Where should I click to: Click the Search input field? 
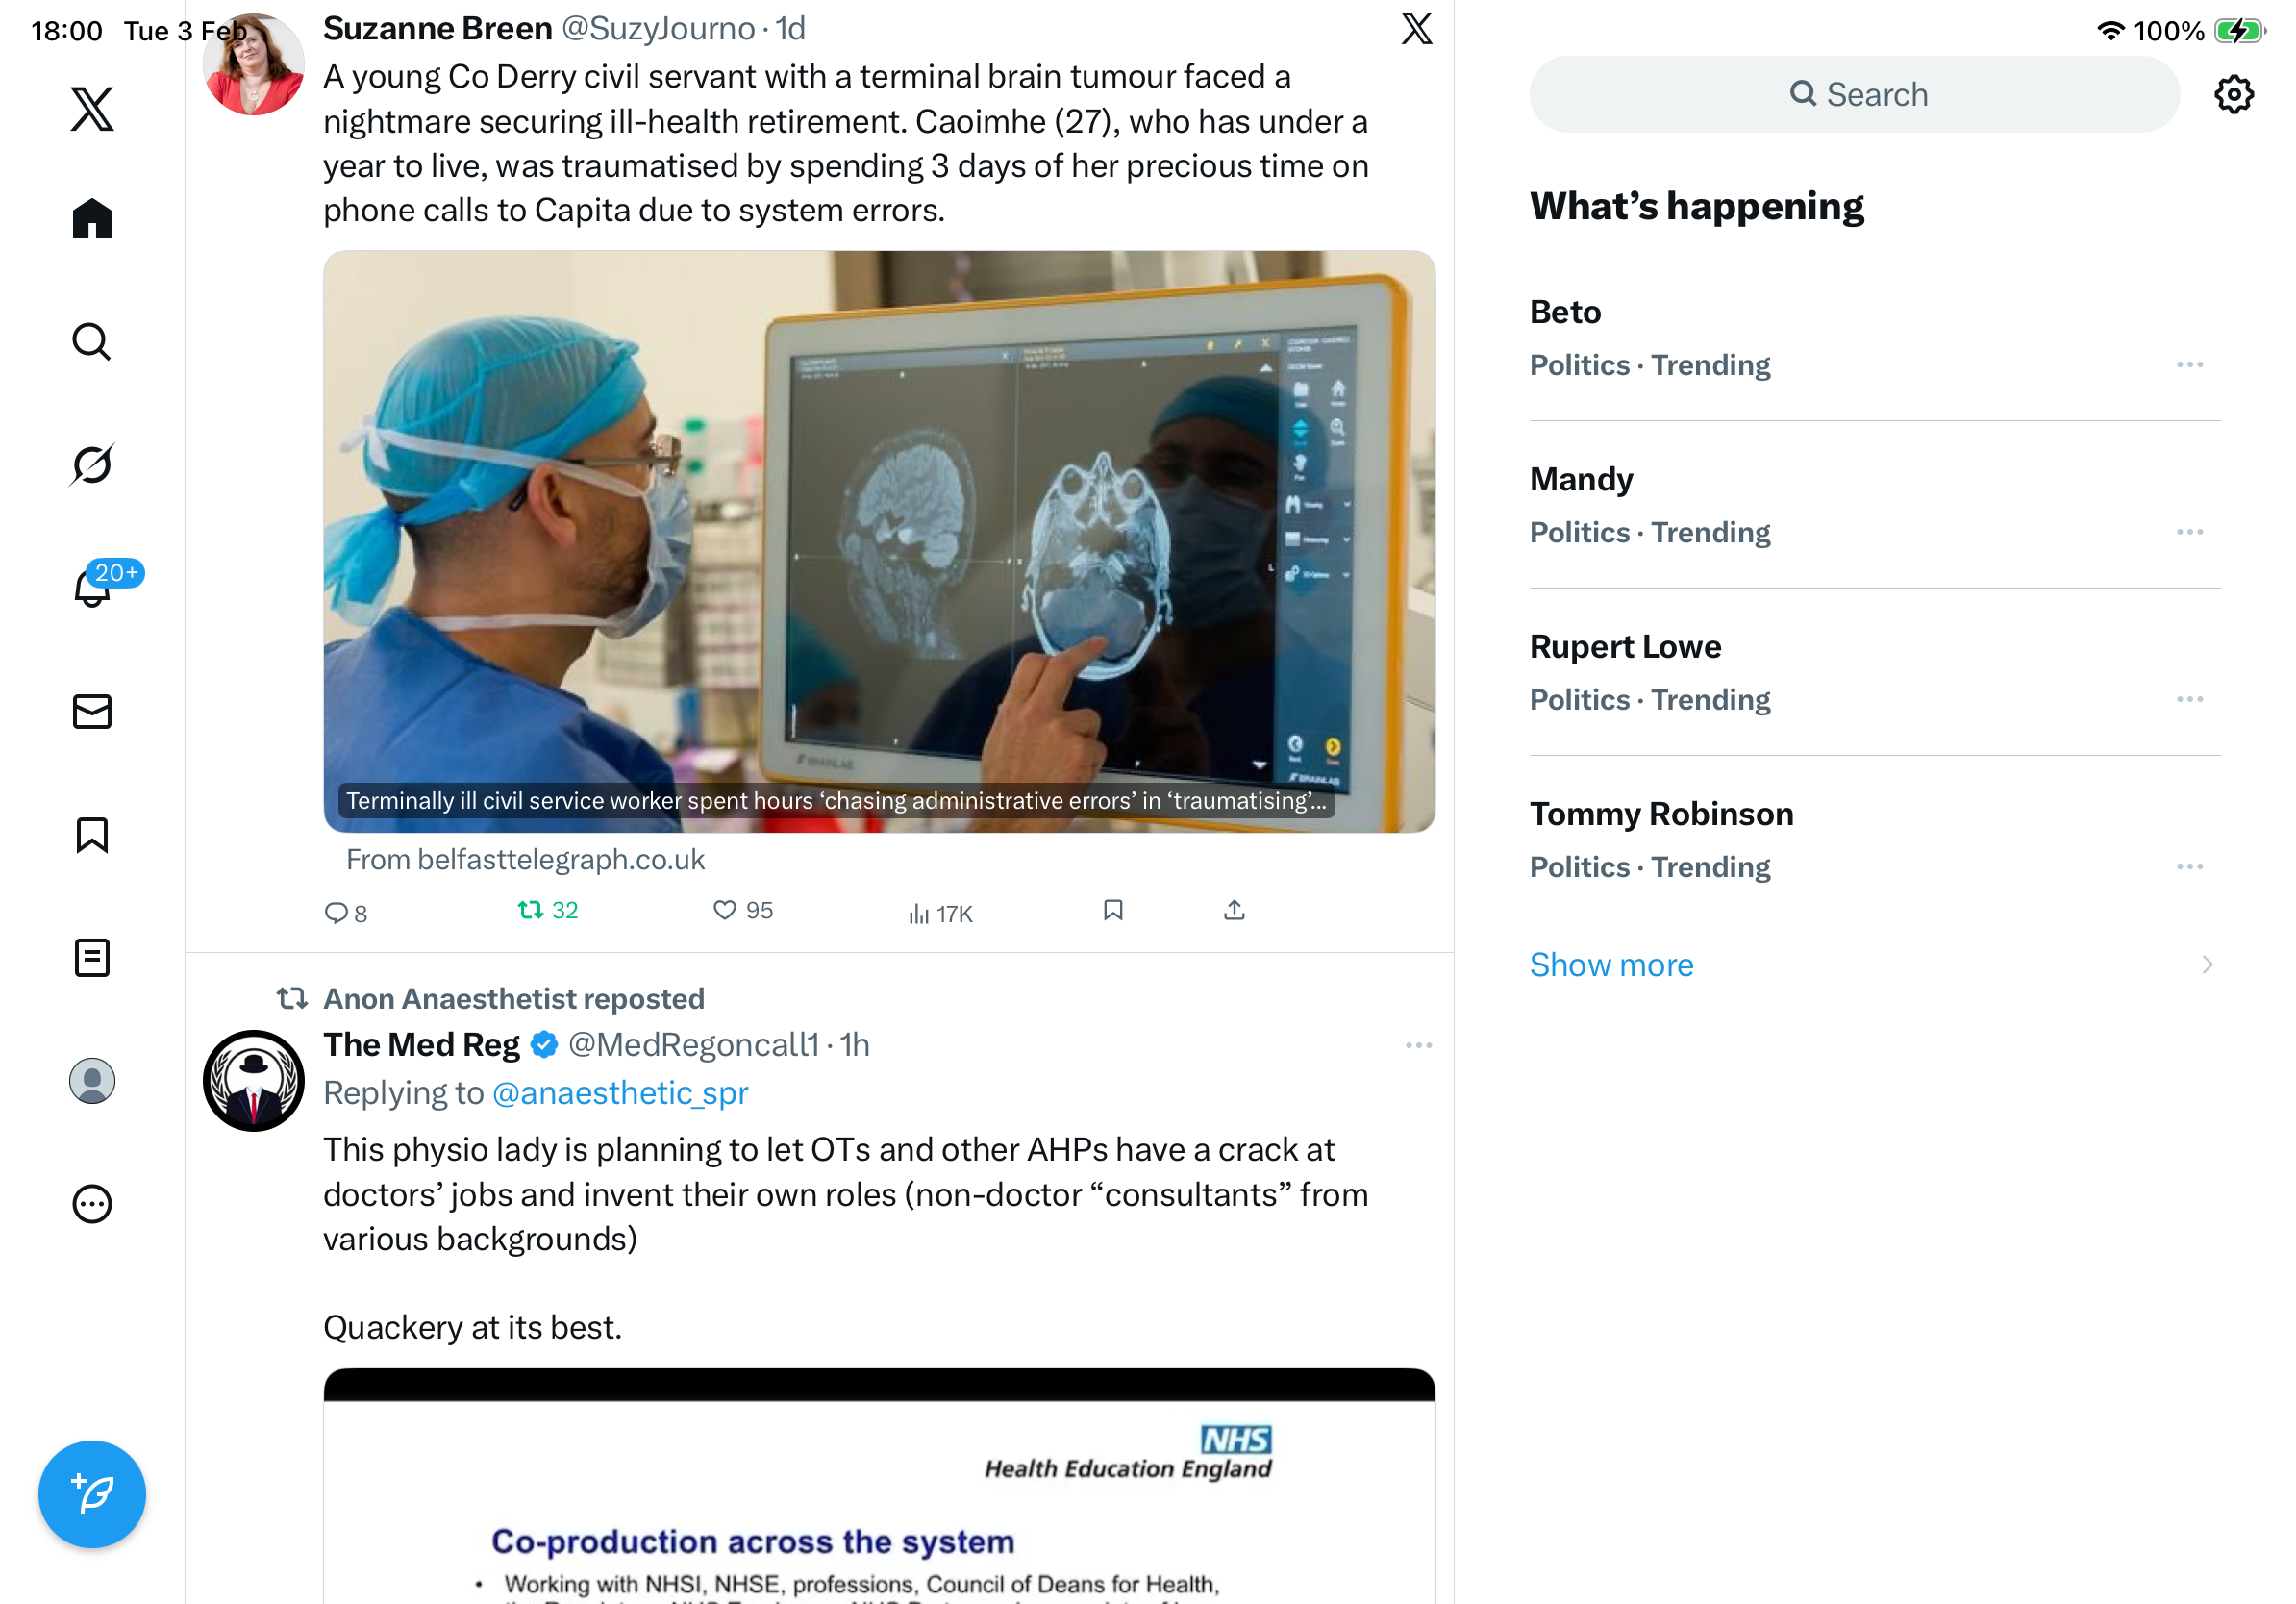pyautogui.click(x=1854, y=94)
